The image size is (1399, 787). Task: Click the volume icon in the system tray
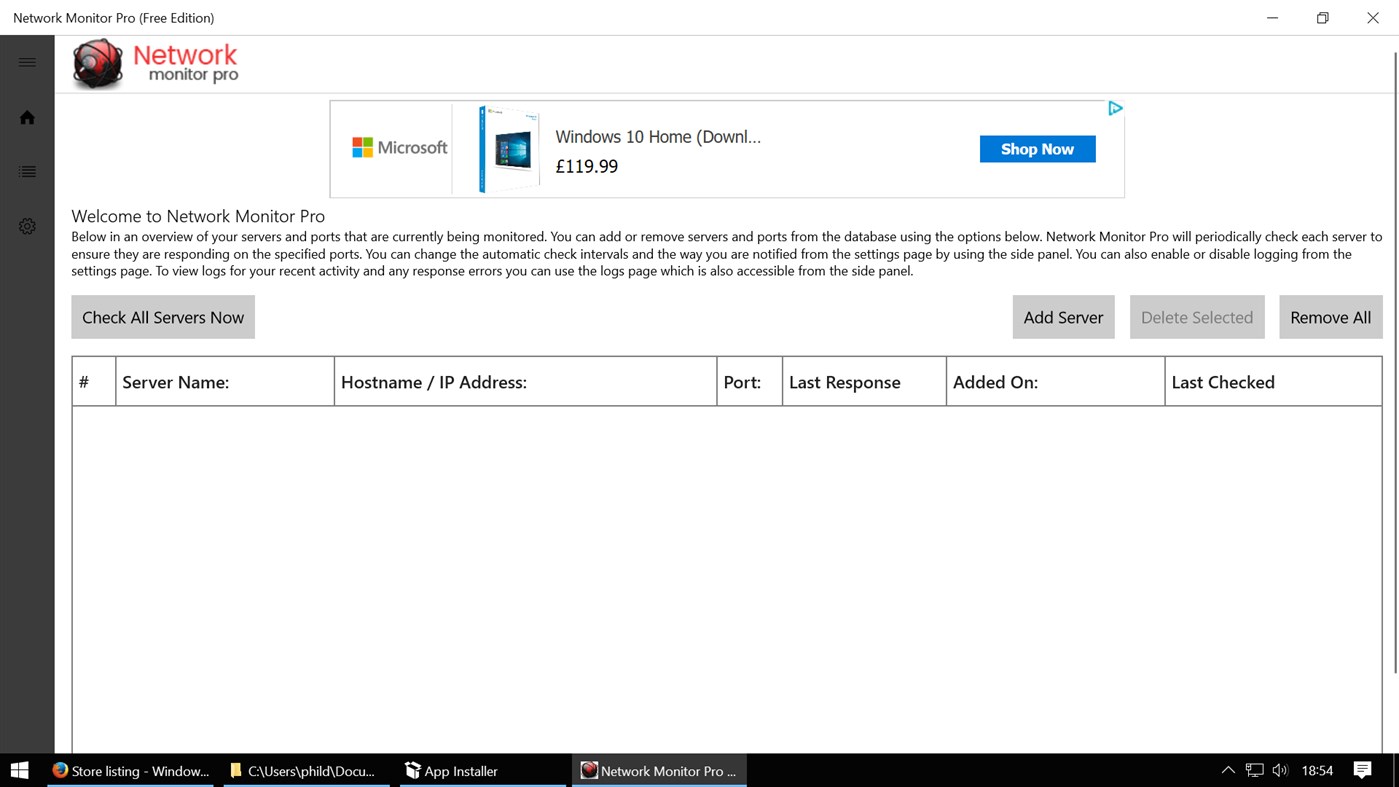[x=1280, y=770]
